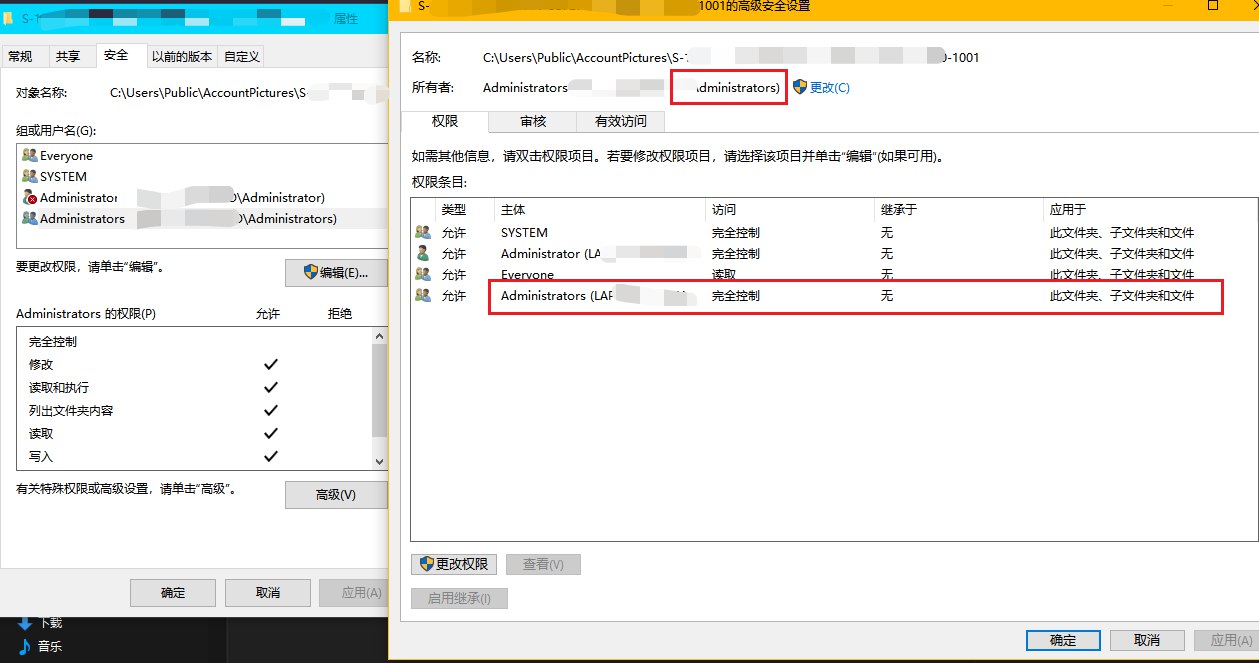Click the 更改权限 button
This screenshot has height=663, width=1259.
[454, 564]
